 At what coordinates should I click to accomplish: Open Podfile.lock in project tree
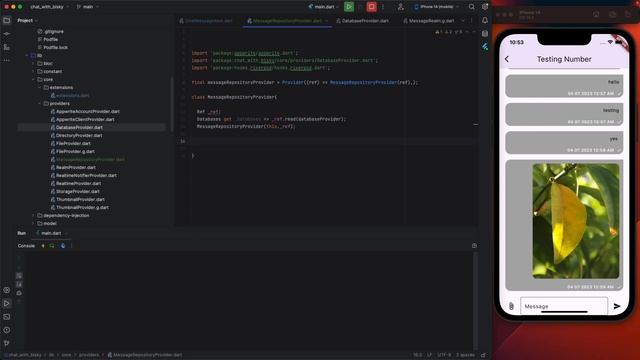[x=55, y=47]
